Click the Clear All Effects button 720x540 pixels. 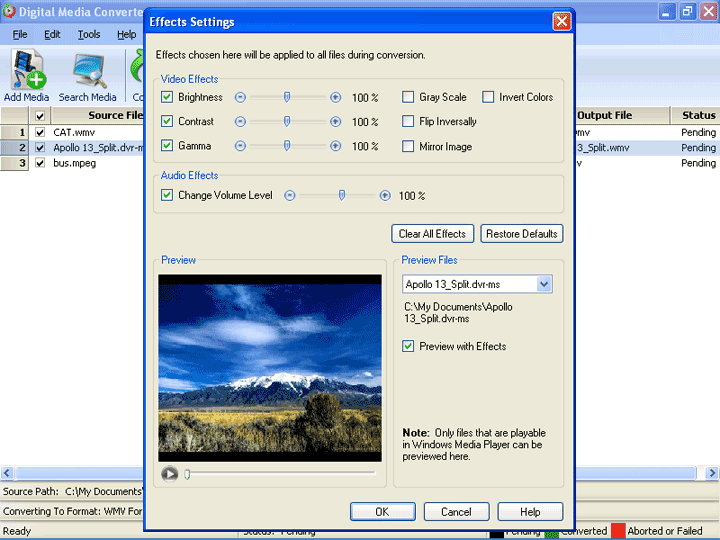[432, 234]
